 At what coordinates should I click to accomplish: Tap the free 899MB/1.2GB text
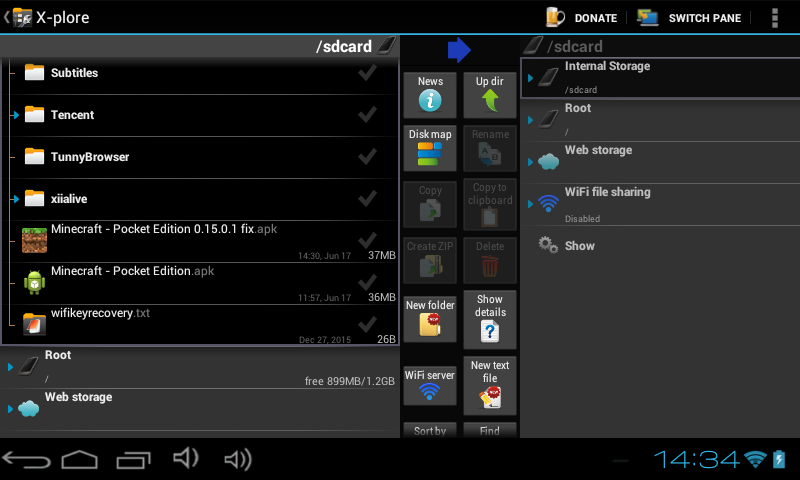click(x=349, y=381)
